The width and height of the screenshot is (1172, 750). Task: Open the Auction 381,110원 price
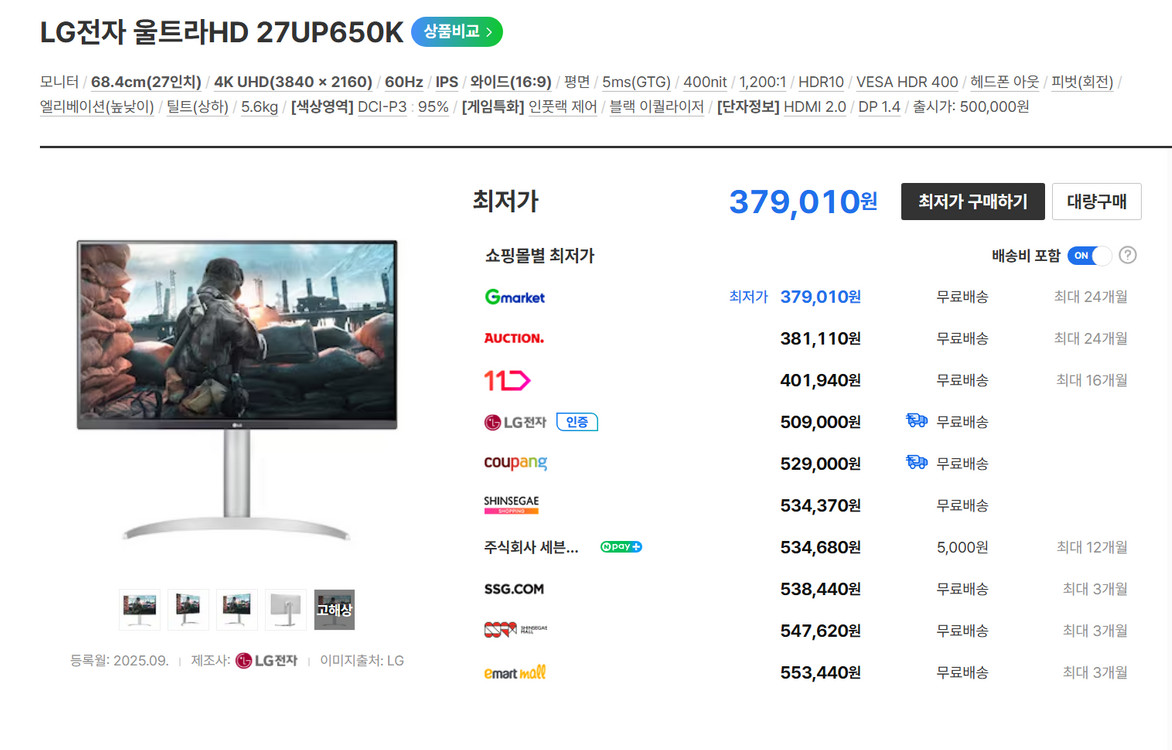[821, 339]
